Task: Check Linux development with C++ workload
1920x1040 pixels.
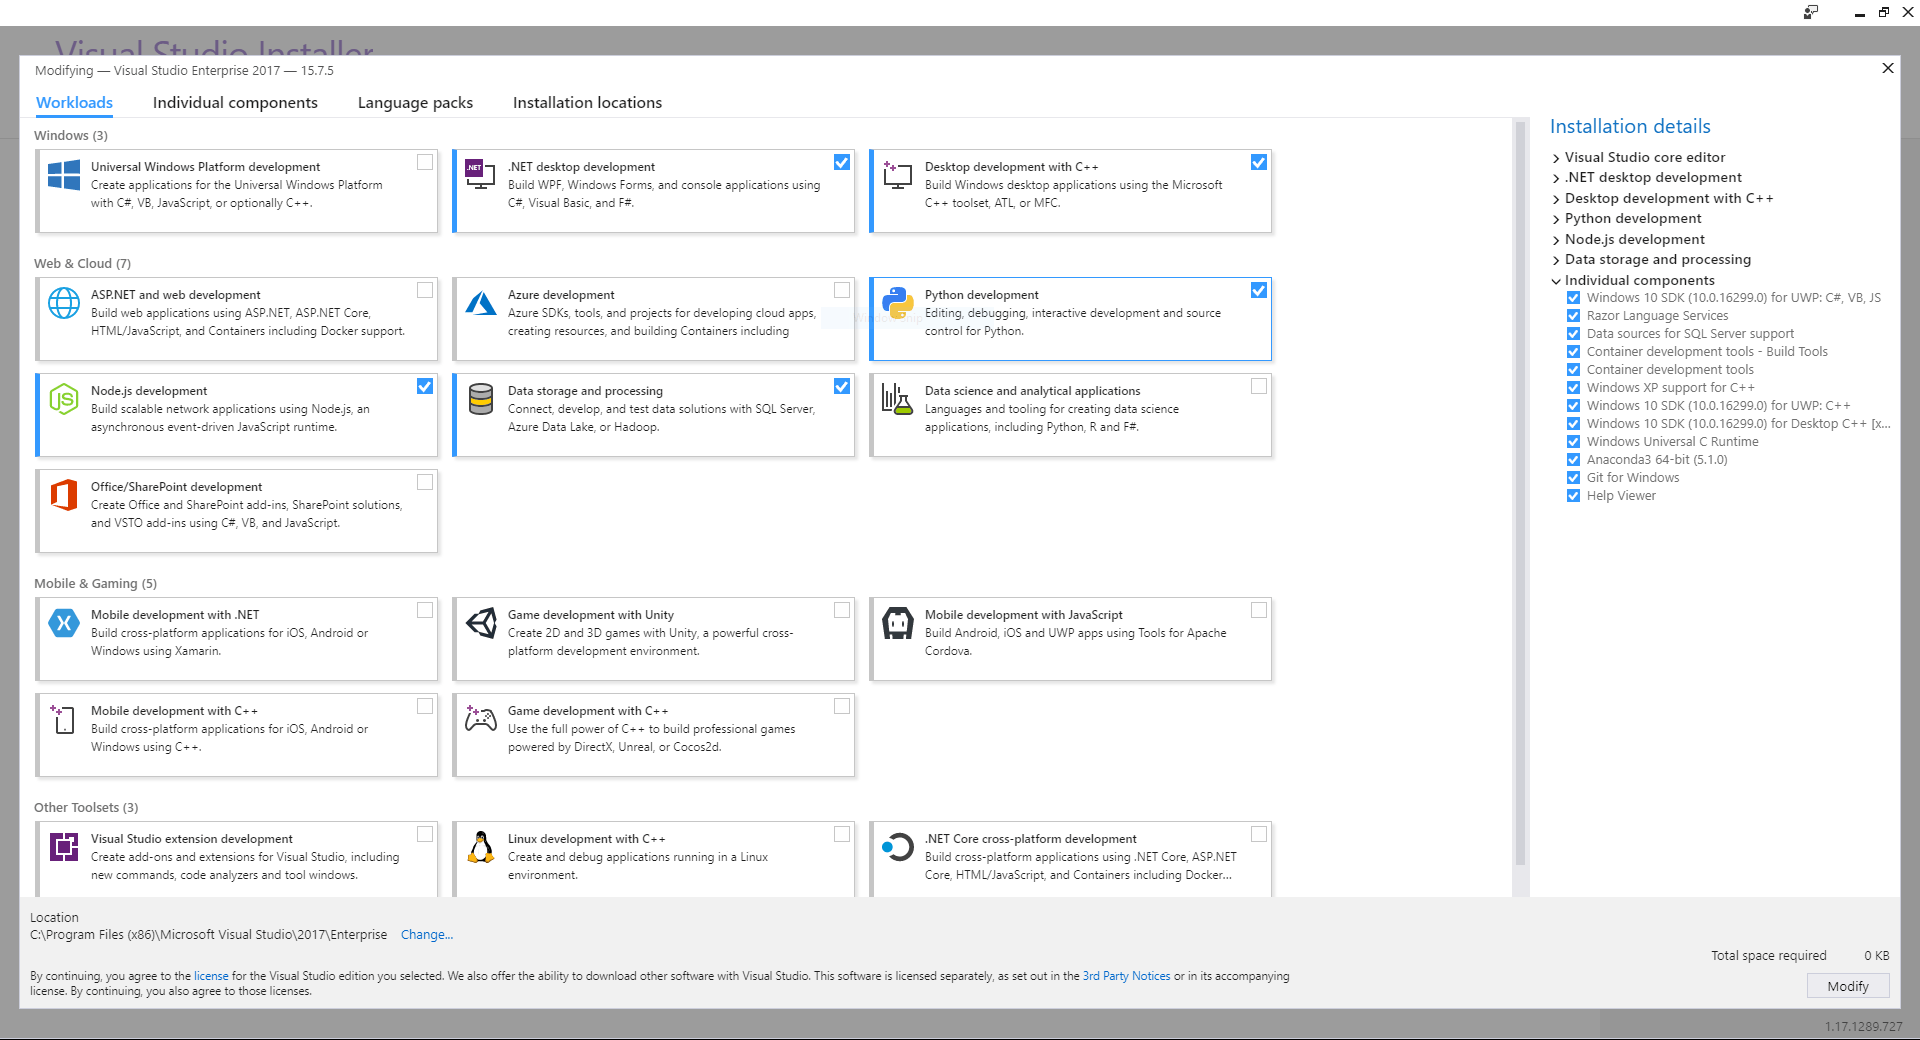Action: click(x=842, y=834)
